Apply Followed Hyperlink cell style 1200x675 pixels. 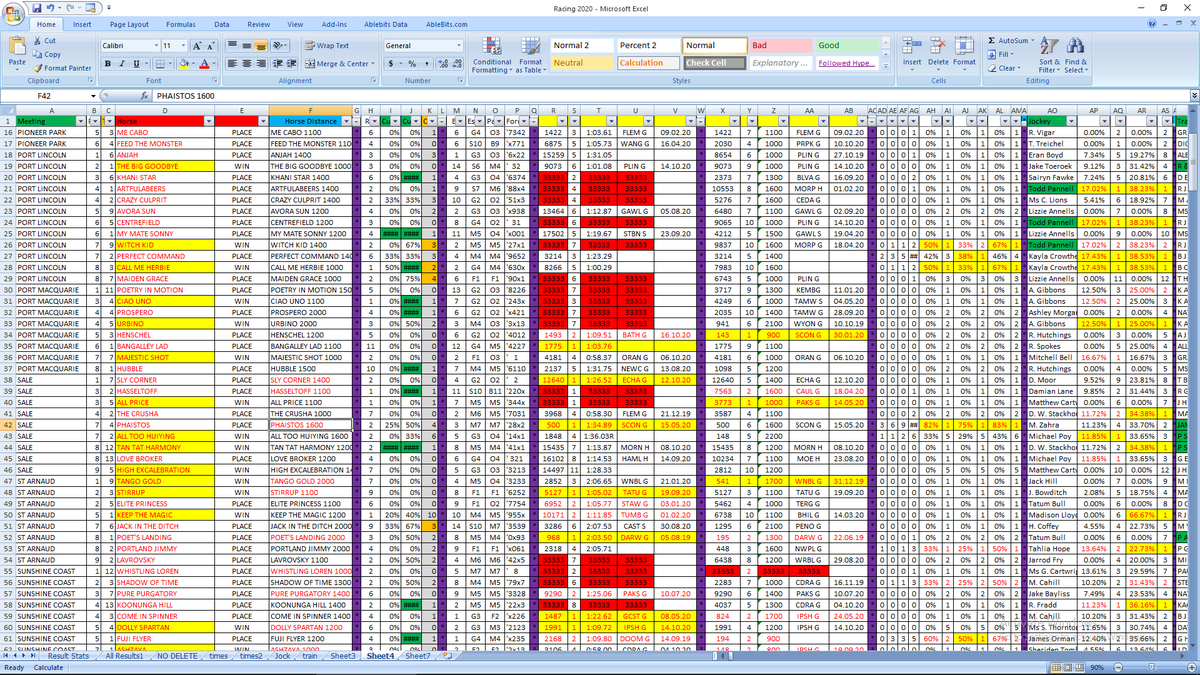847,63
